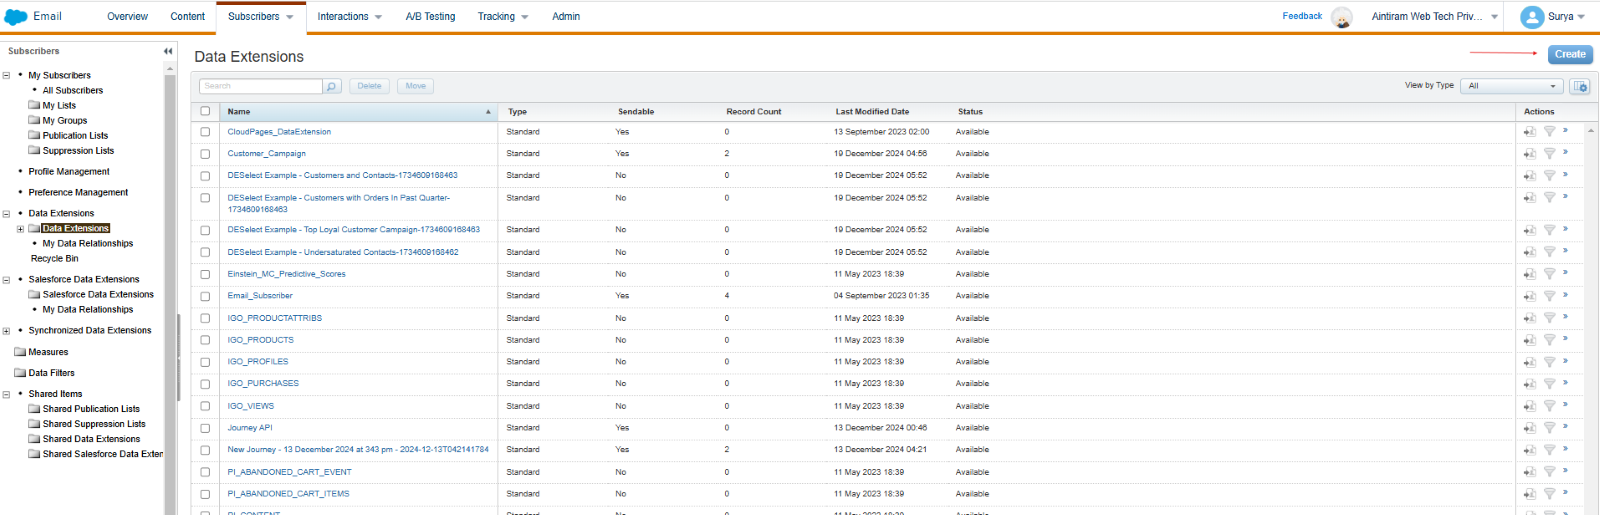Image resolution: width=1600 pixels, height=515 pixels.
Task: Open the A/B Testing tab
Action: [x=430, y=17]
